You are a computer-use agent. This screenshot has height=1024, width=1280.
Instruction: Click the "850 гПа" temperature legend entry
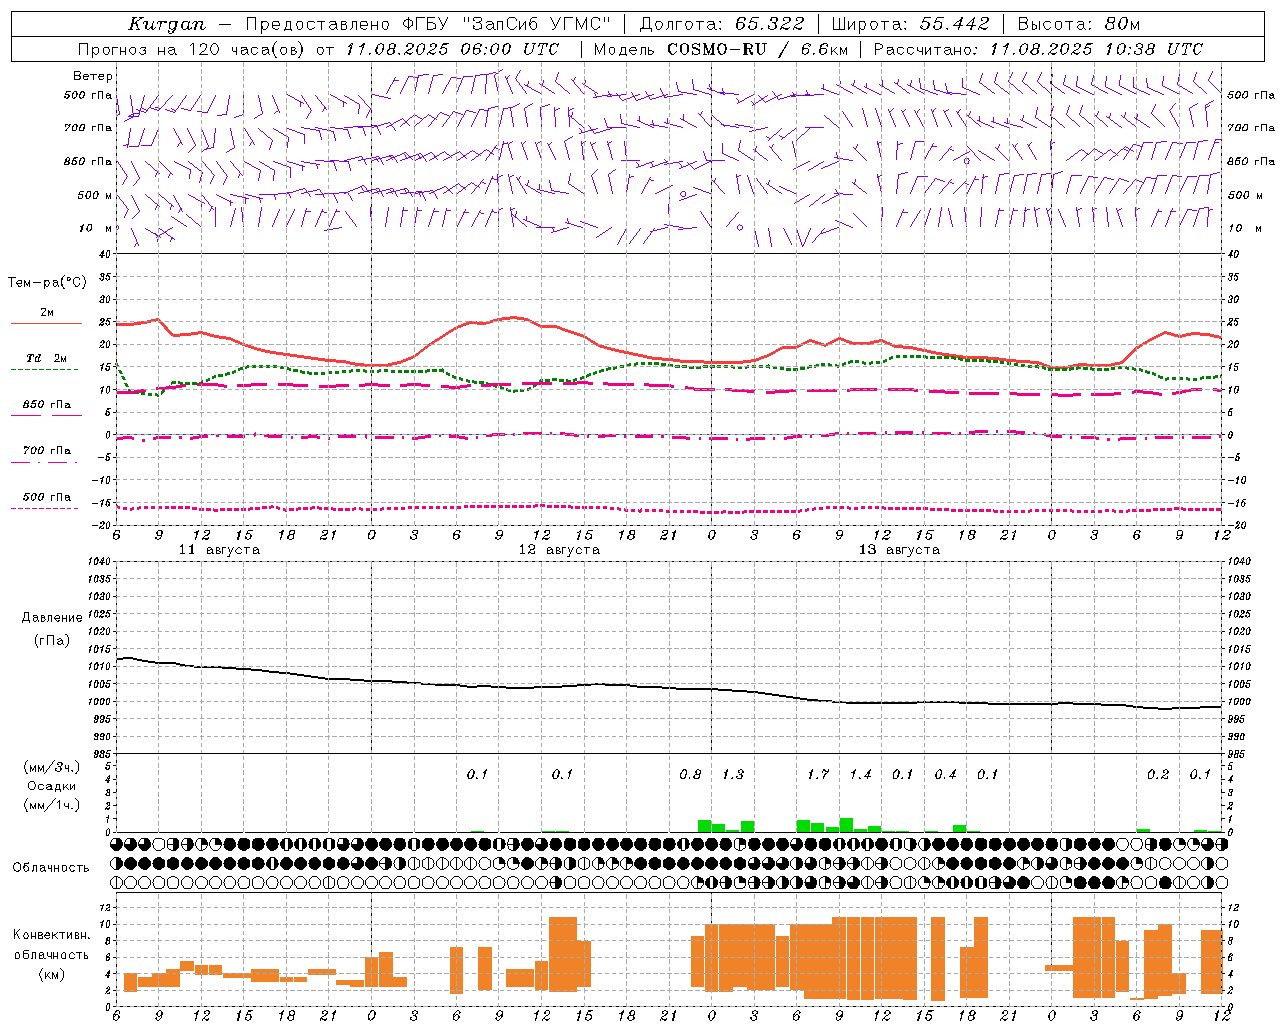pyautogui.click(x=47, y=405)
